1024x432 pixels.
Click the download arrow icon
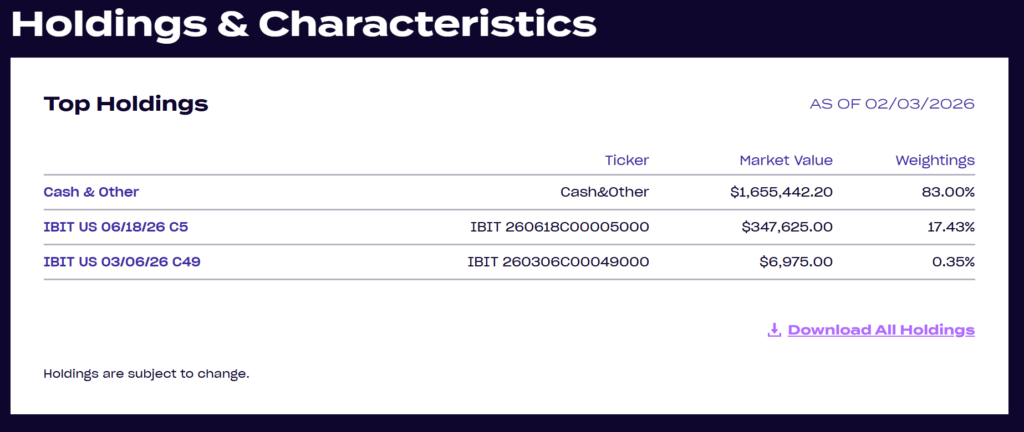774,330
